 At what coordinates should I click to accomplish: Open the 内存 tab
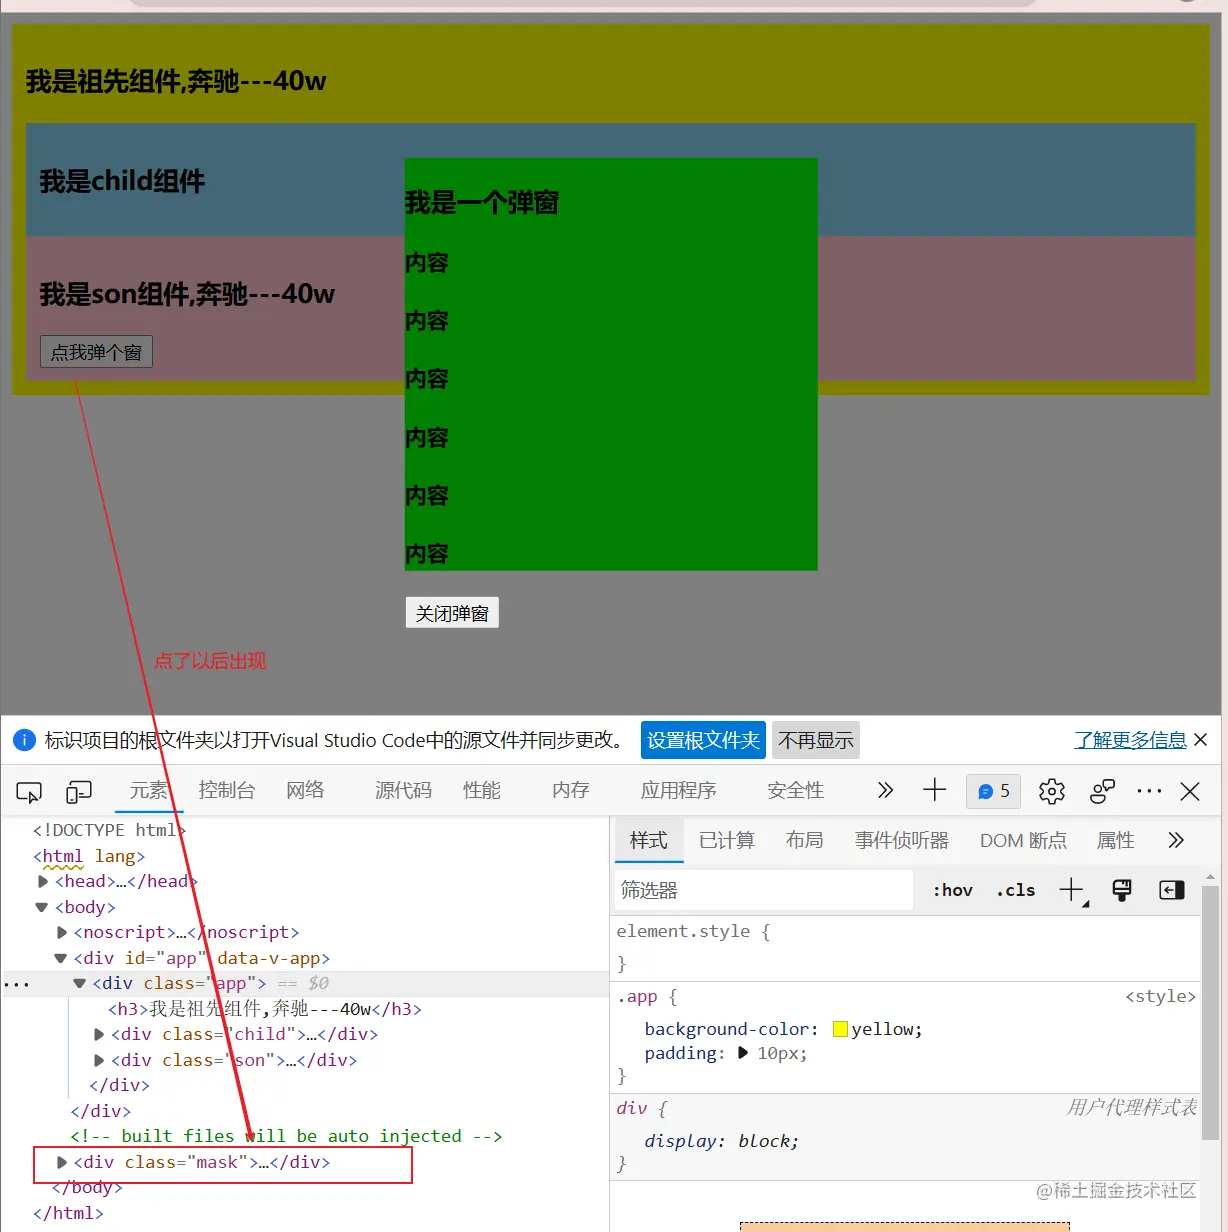(x=571, y=790)
